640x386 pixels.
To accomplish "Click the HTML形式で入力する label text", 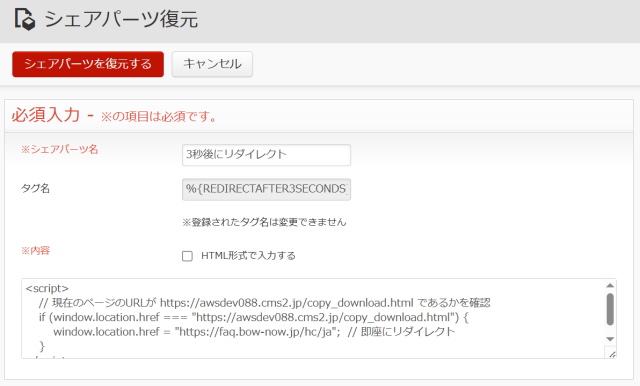I will [x=248, y=256].
